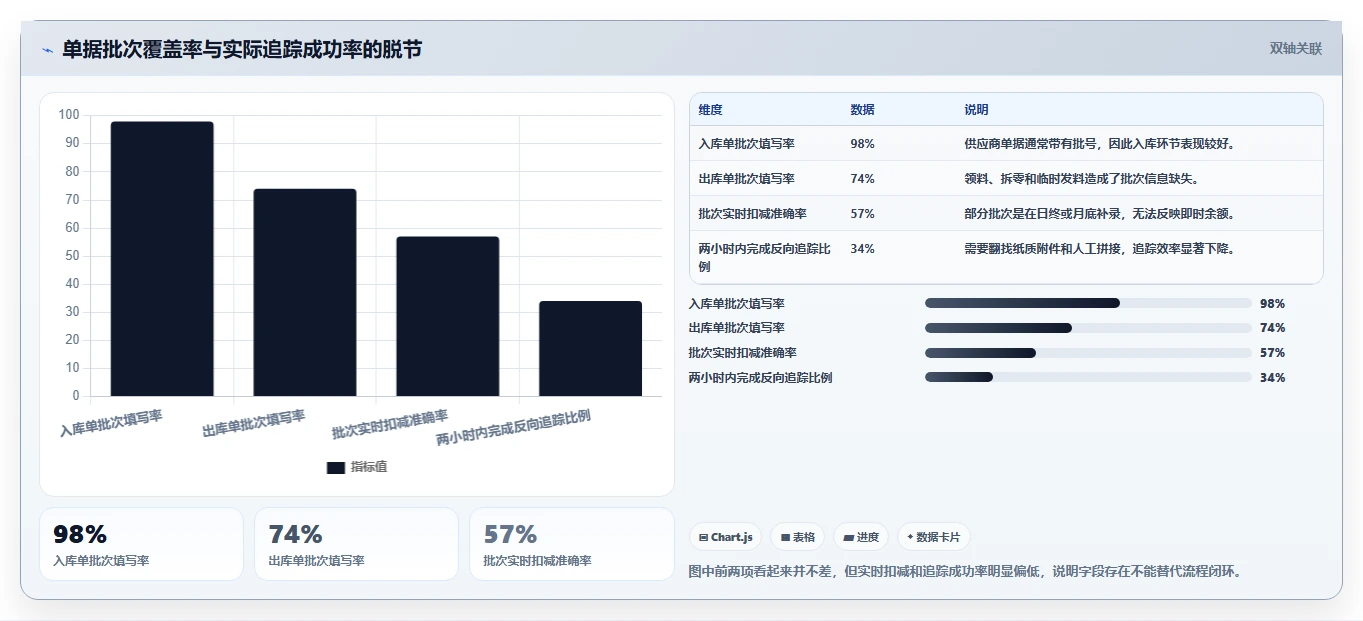Click the 74% label beside progress bar

click(x=1272, y=328)
